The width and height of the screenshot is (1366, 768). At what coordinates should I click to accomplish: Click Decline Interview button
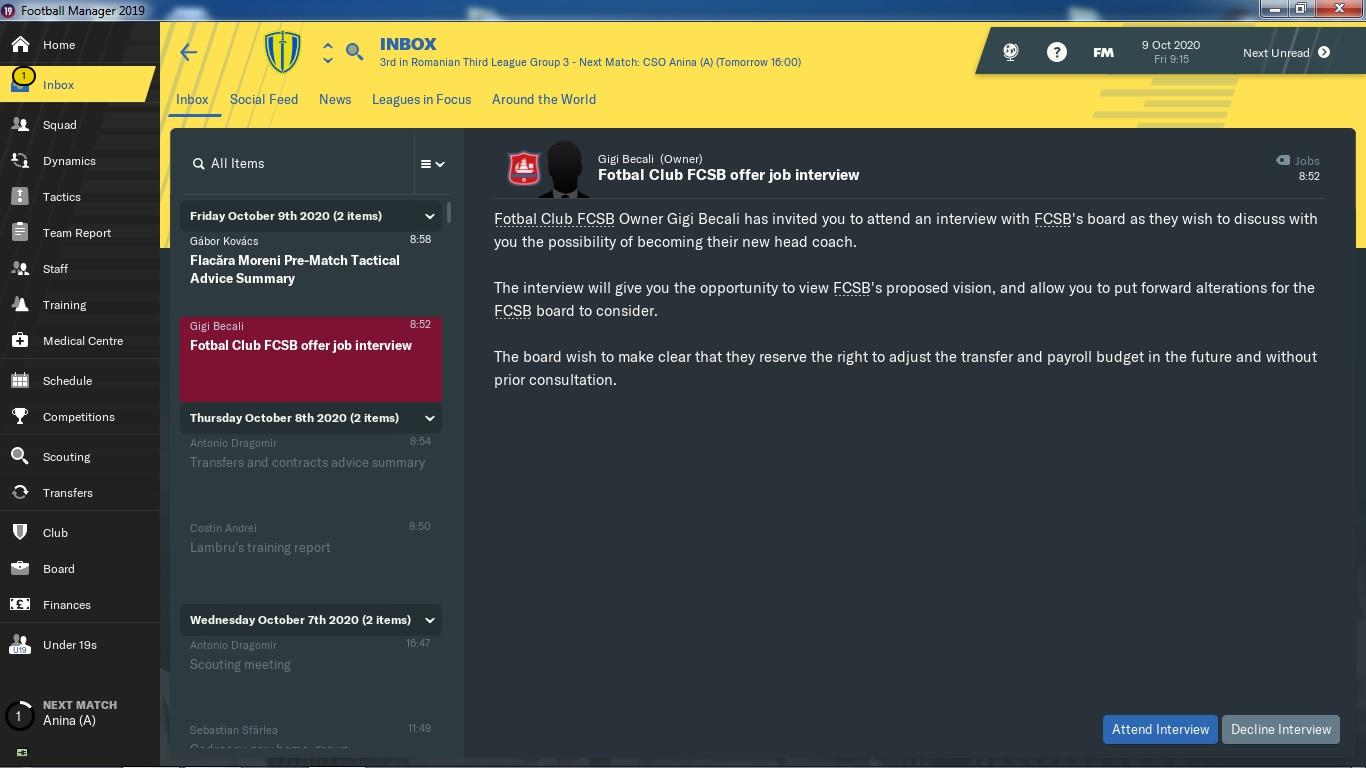tap(1281, 729)
